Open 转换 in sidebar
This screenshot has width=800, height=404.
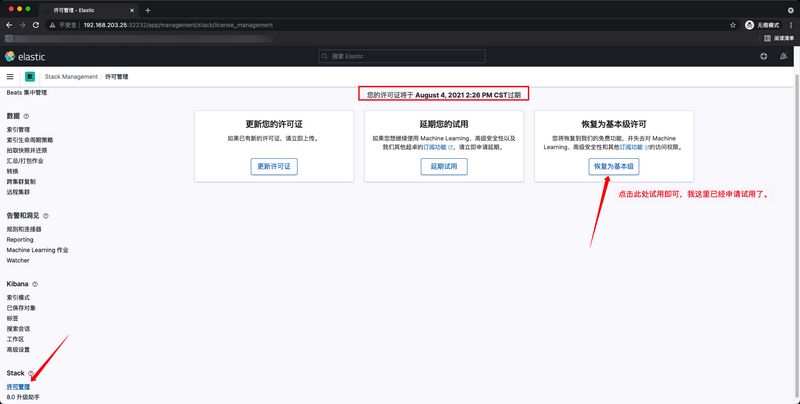pos(12,171)
